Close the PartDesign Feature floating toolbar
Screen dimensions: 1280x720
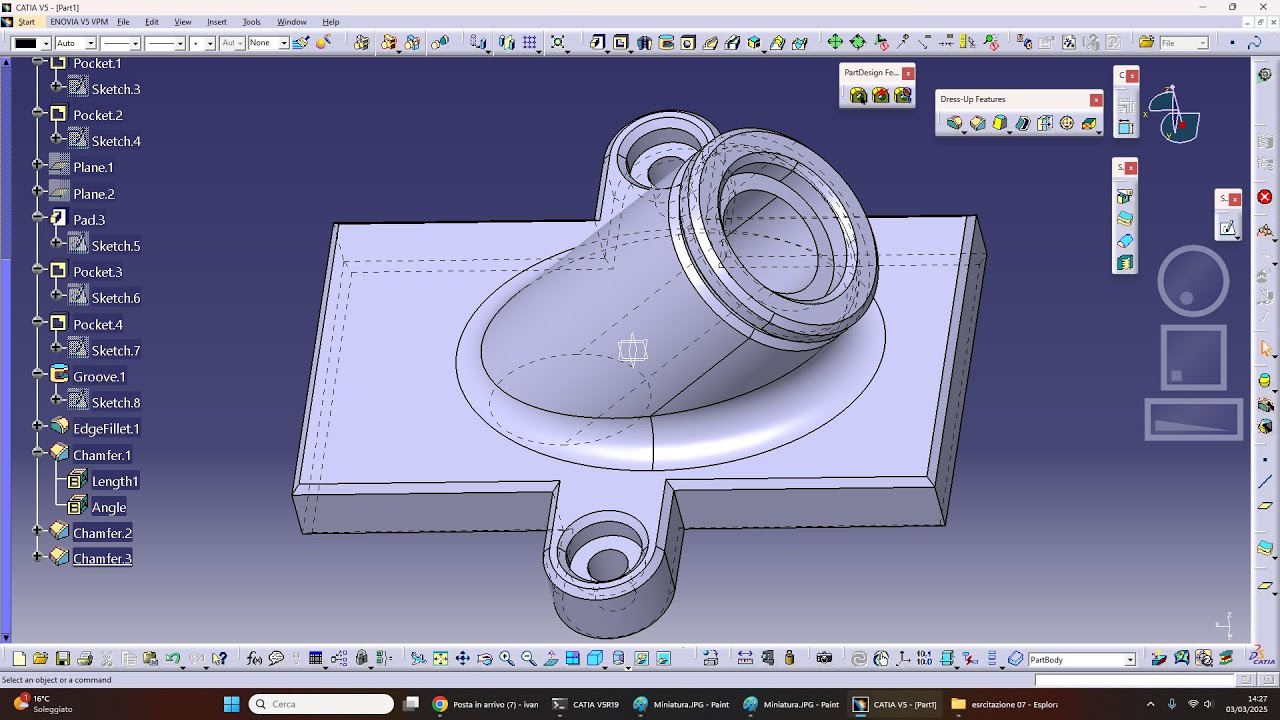pos(908,73)
